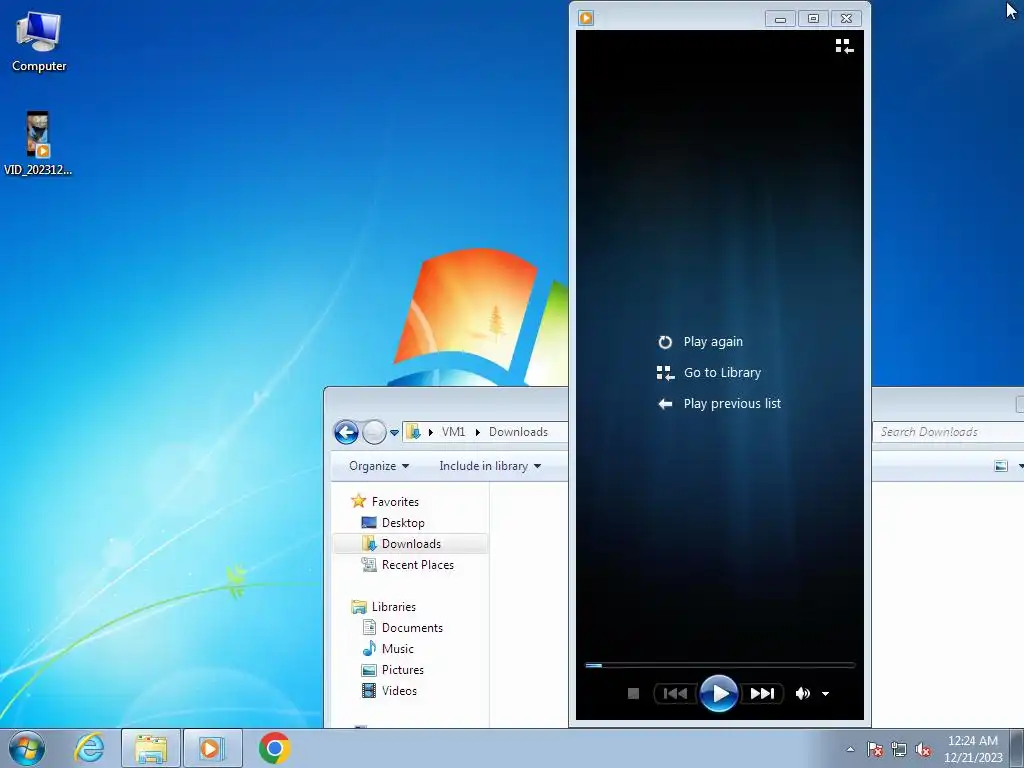Mute the Media Player volume
This screenshot has width=1024, height=768.
click(x=803, y=694)
